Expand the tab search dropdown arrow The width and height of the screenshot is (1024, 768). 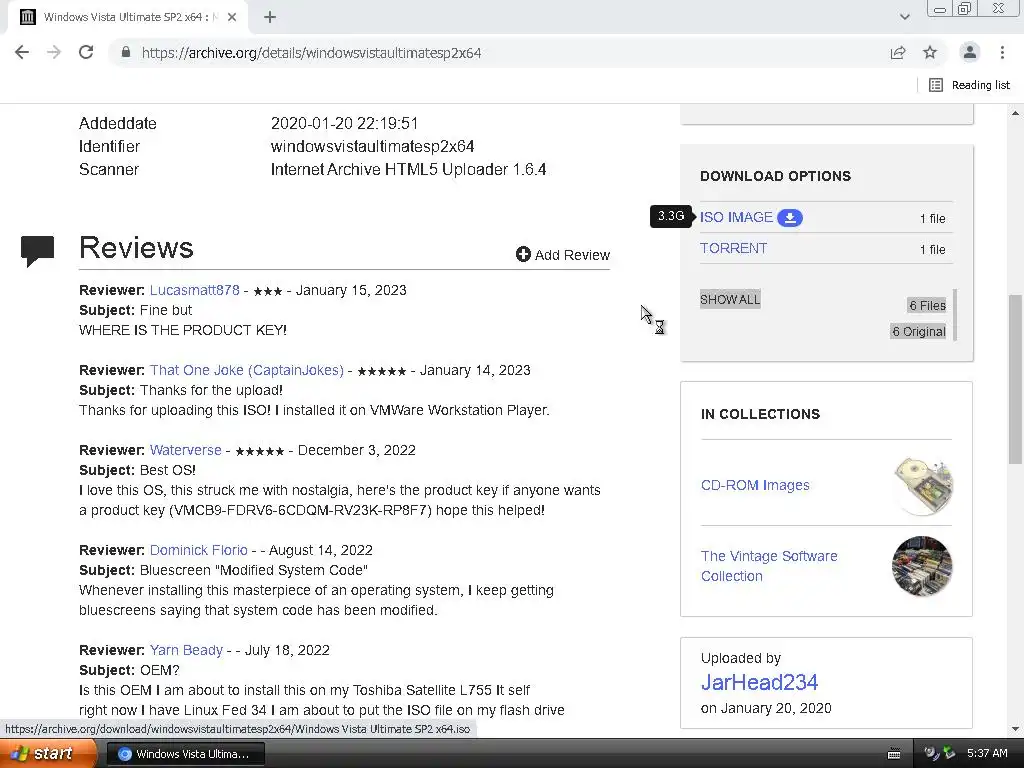[904, 17]
